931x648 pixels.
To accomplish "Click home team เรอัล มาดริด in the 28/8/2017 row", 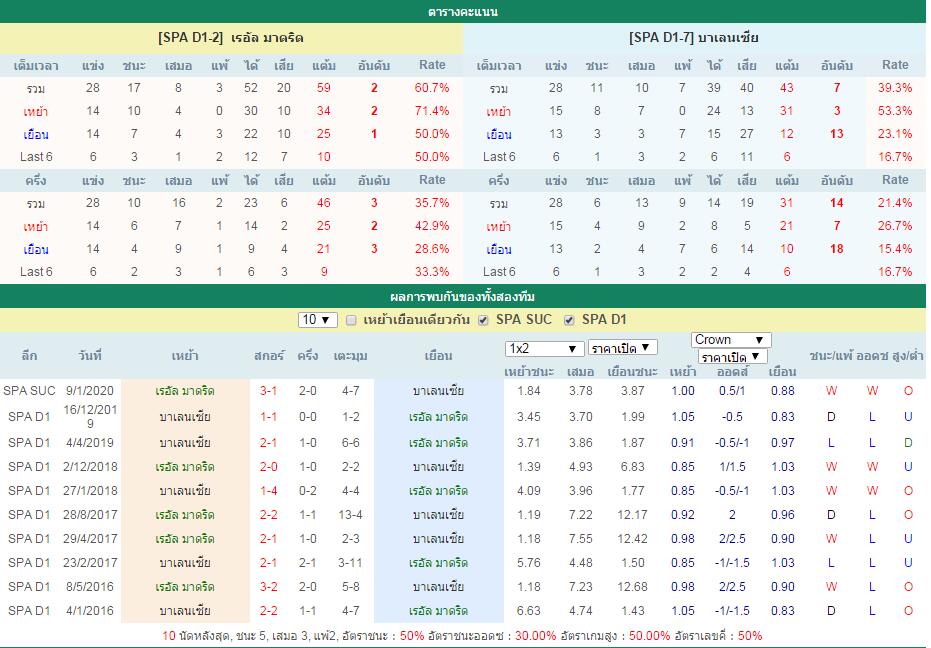I will pyautogui.click(x=185, y=515).
